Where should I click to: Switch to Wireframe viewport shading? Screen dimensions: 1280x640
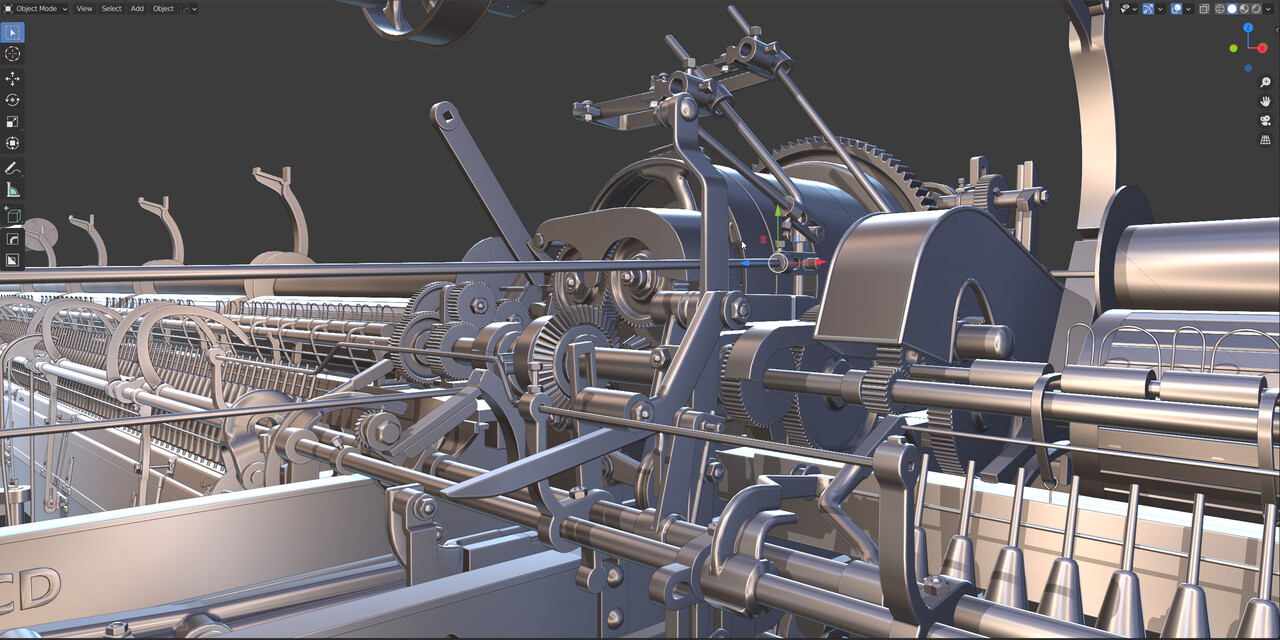tap(1220, 9)
